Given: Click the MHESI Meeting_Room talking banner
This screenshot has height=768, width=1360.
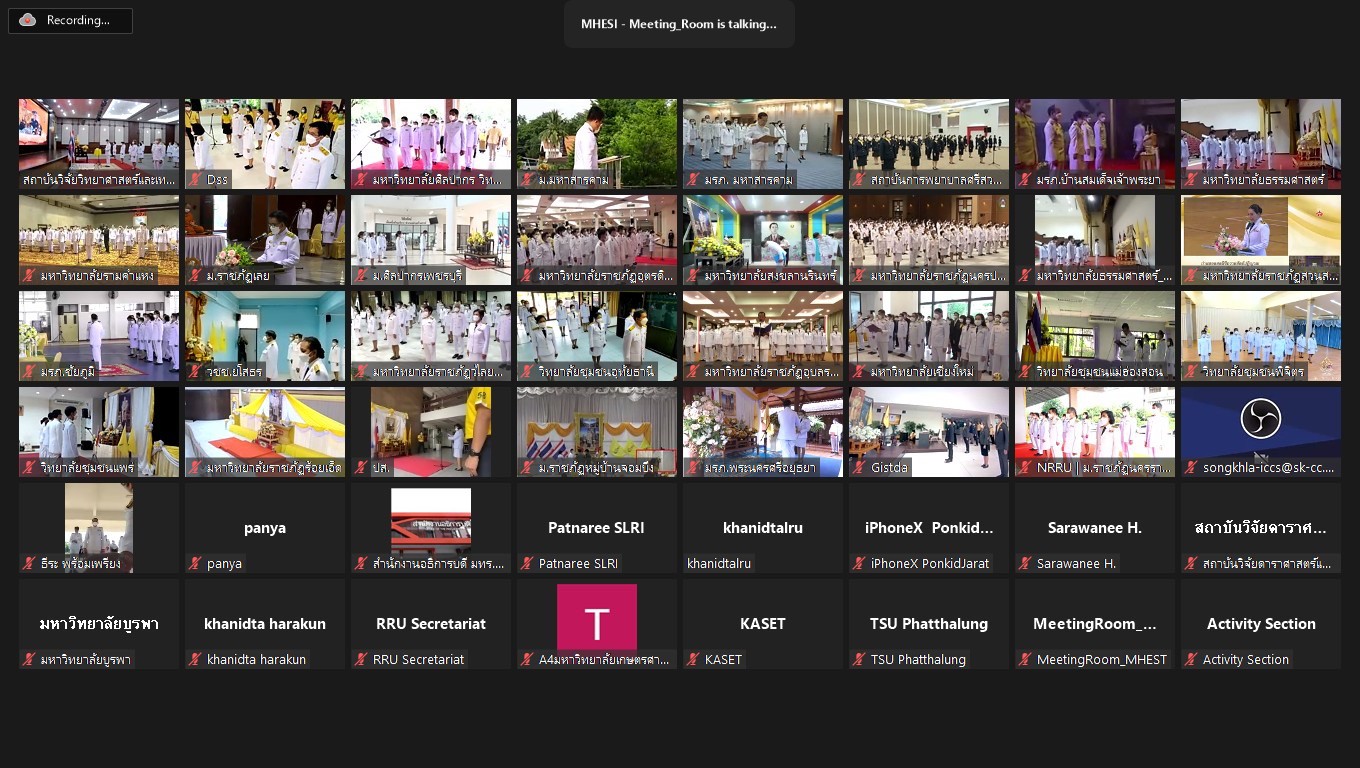Looking at the screenshot, I should 679,24.
